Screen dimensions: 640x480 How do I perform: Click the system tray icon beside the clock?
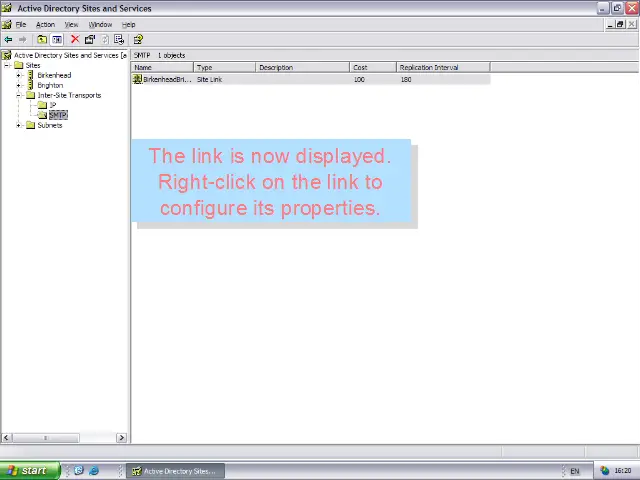[x=604, y=471]
